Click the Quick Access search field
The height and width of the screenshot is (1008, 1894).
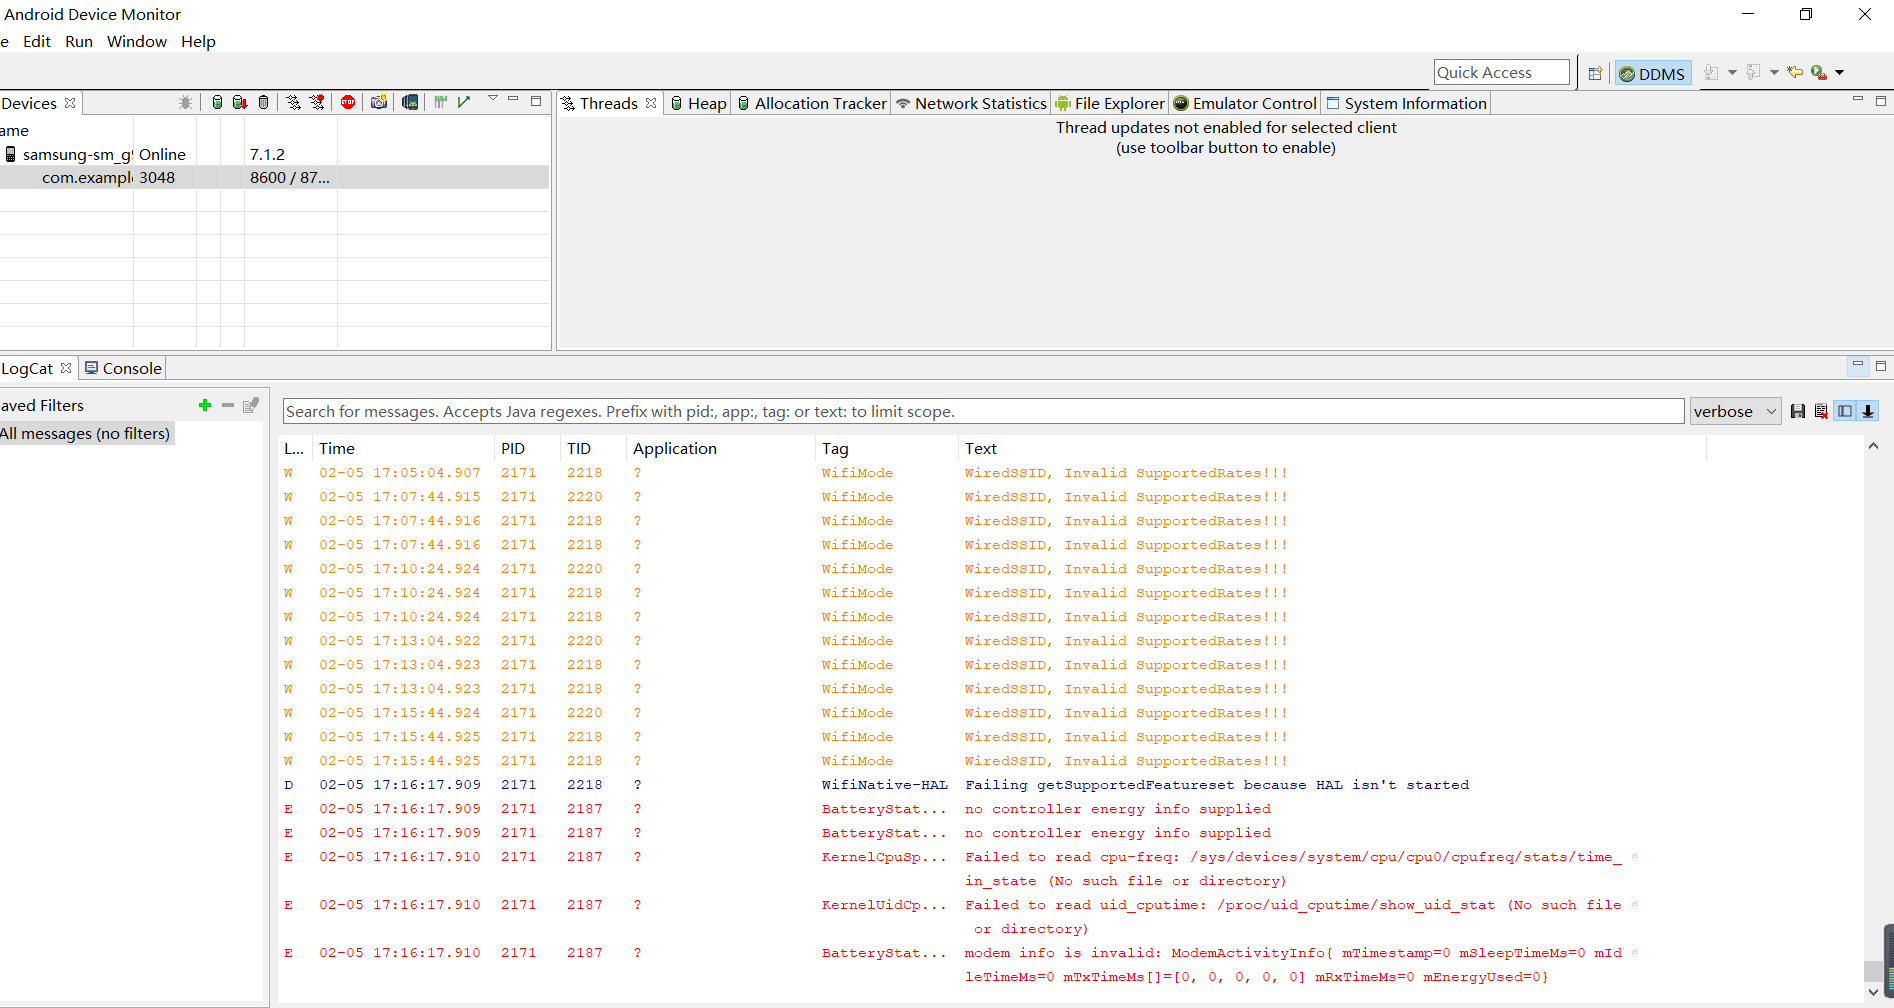click(x=1501, y=72)
